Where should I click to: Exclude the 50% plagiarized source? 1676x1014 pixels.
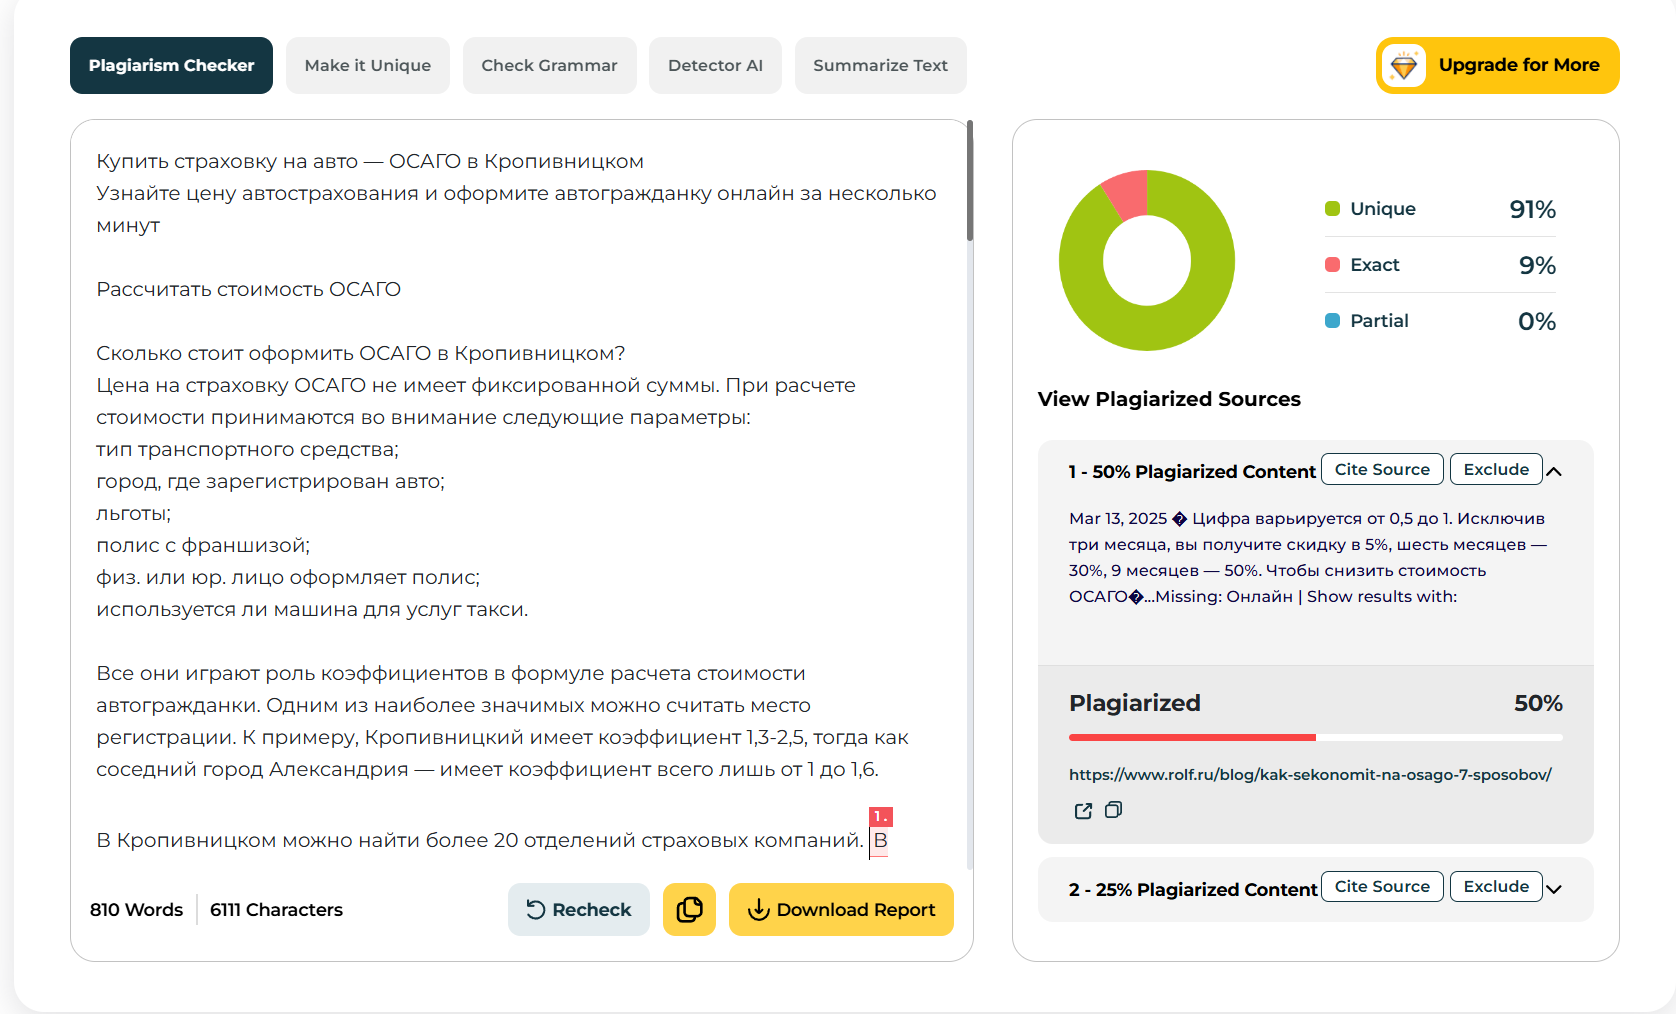pos(1496,469)
